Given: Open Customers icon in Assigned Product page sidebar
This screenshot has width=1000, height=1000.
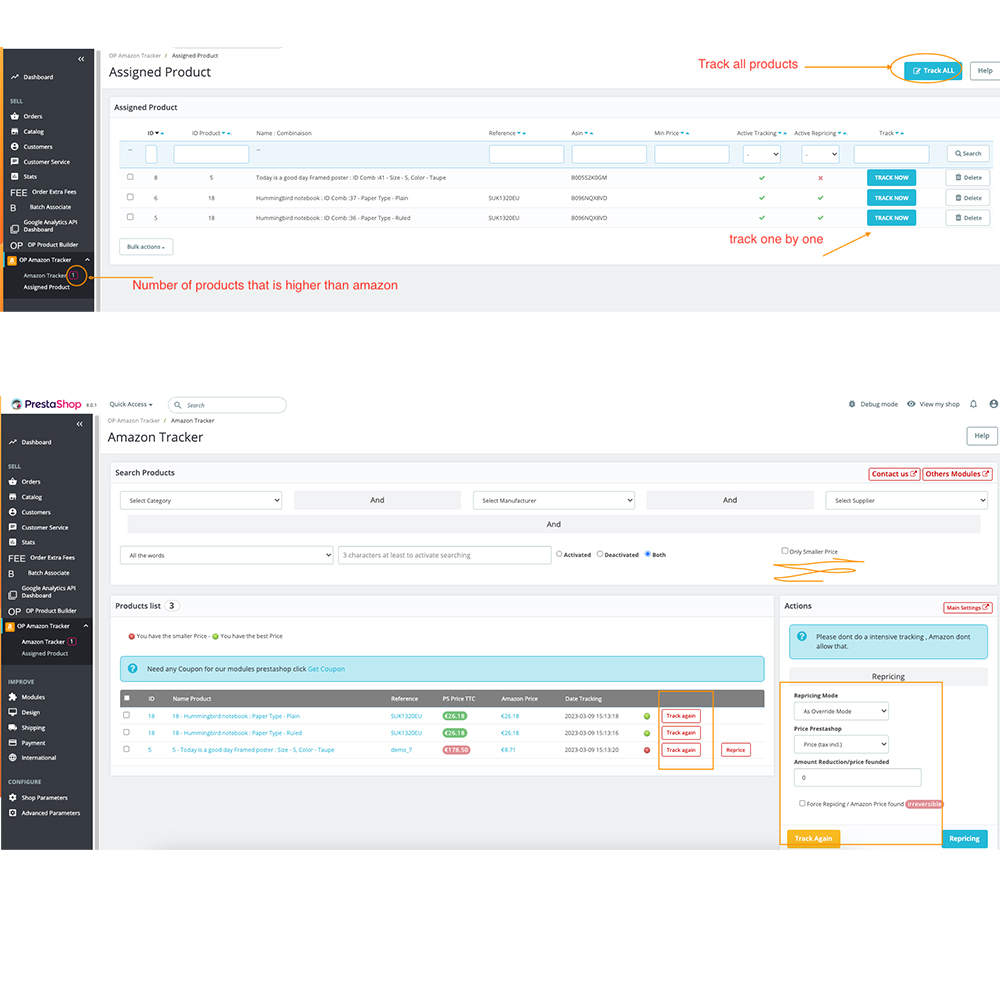Looking at the screenshot, I should coord(15,147).
